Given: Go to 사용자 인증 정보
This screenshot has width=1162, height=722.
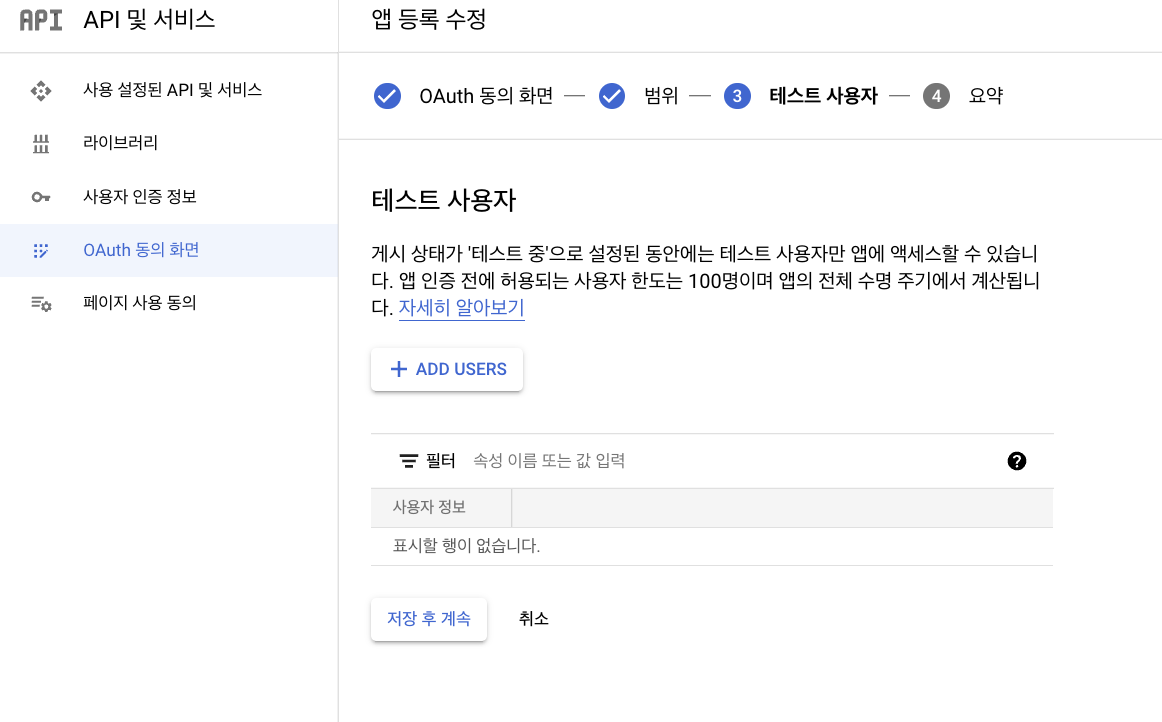Looking at the screenshot, I should pos(169,196).
